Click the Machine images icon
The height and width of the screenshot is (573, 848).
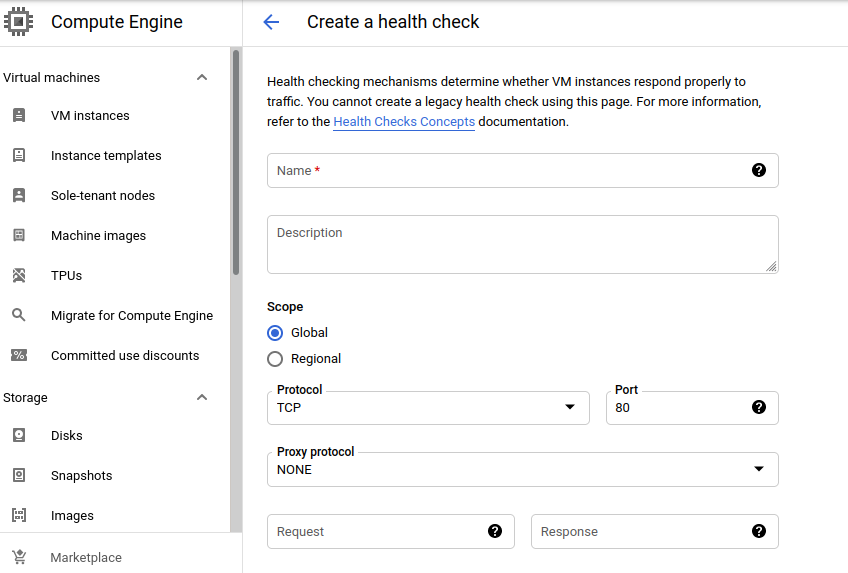point(19,235)
